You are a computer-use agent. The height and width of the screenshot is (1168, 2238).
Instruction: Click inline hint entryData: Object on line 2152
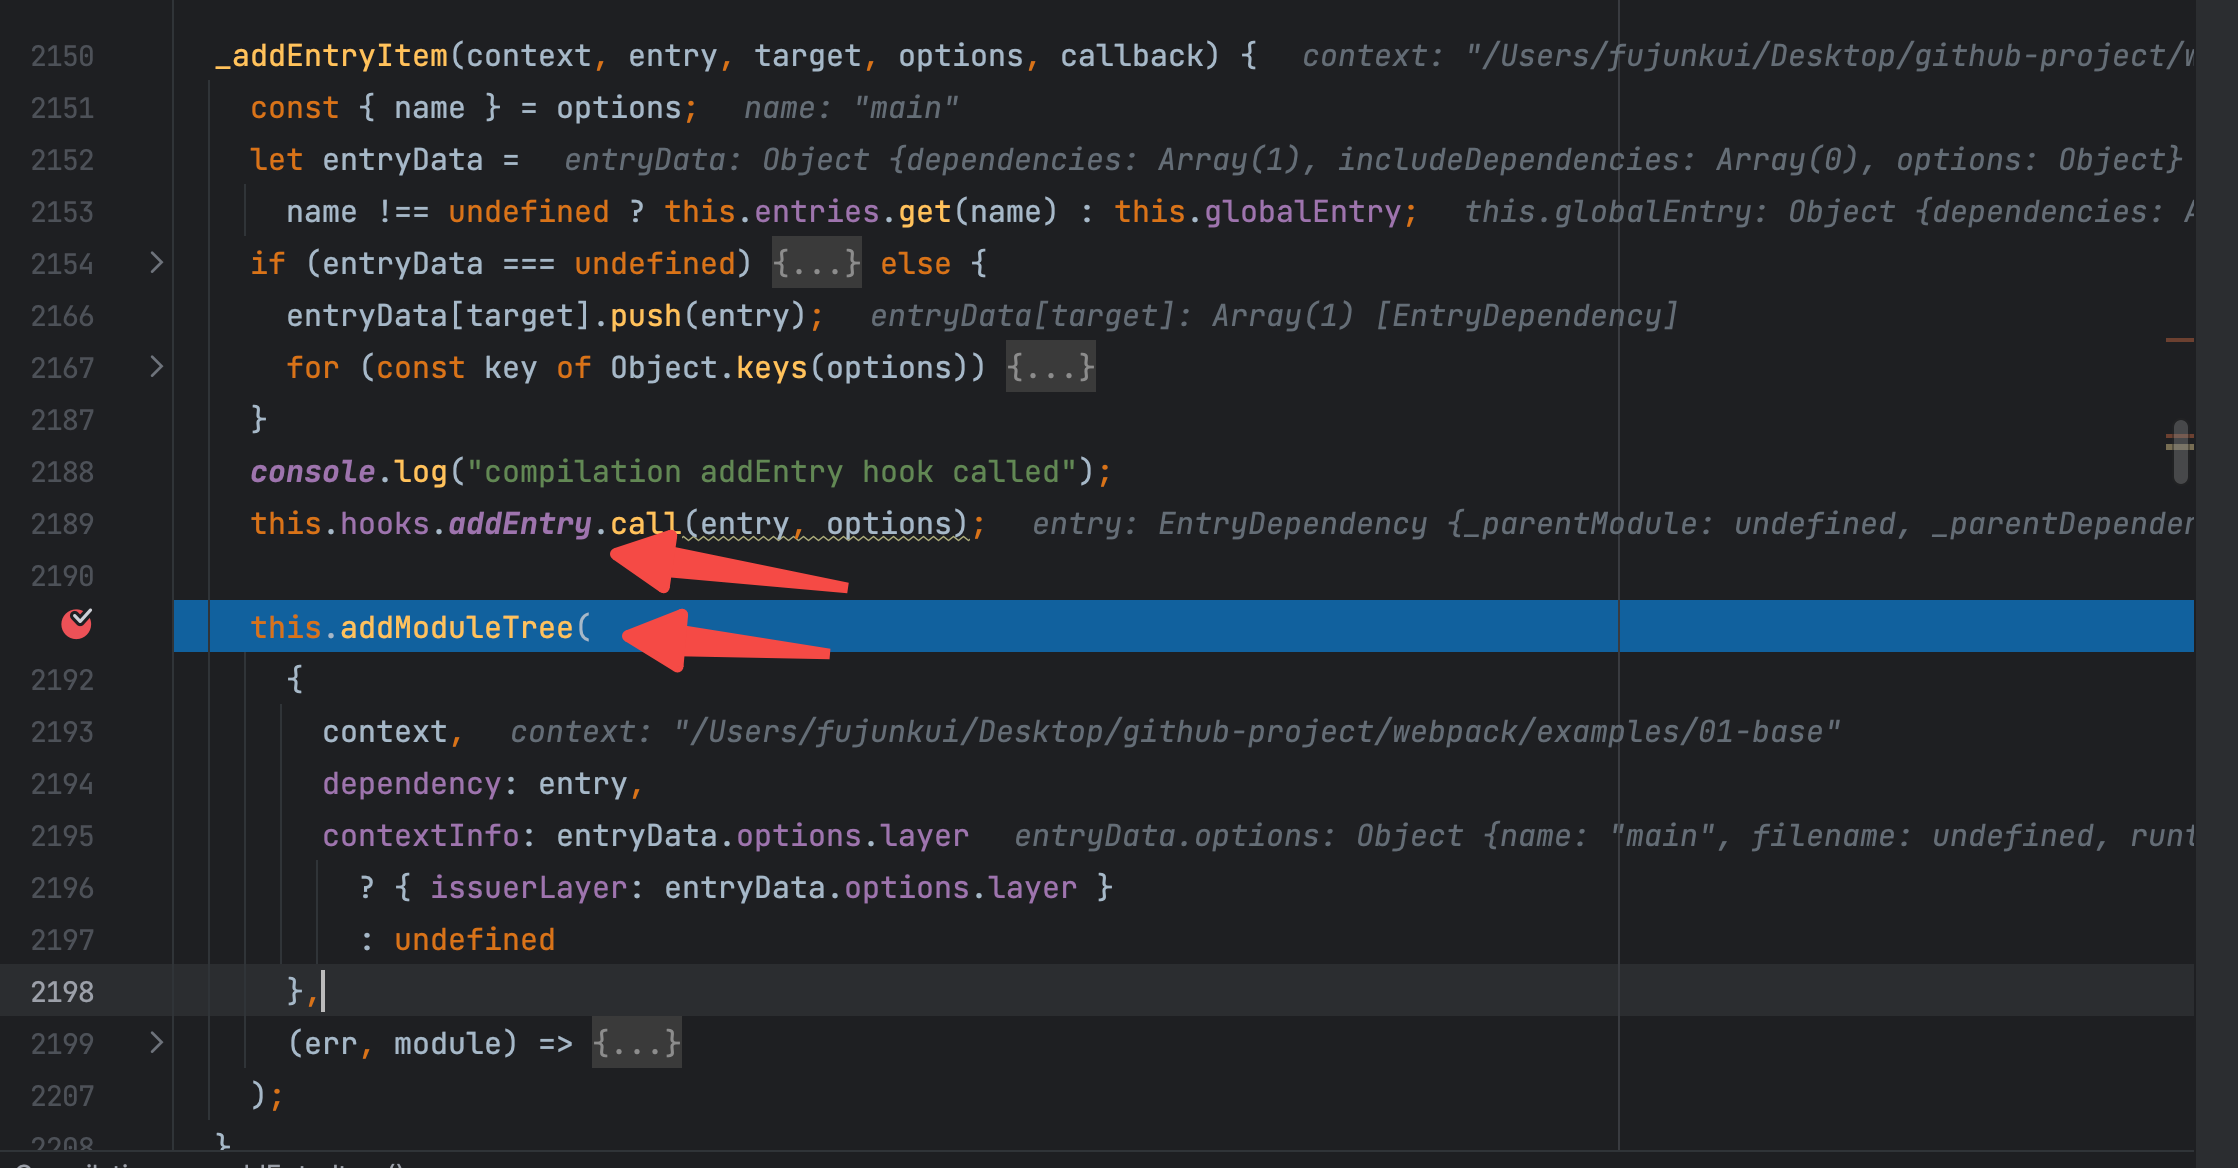click(716, 160)
